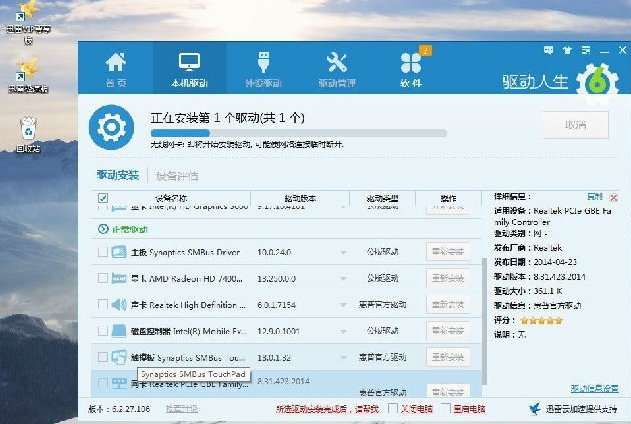Check the AMD Radeon HD graphics checkbox
Viewport: 631px width, 424px height.
pos(103,278)
